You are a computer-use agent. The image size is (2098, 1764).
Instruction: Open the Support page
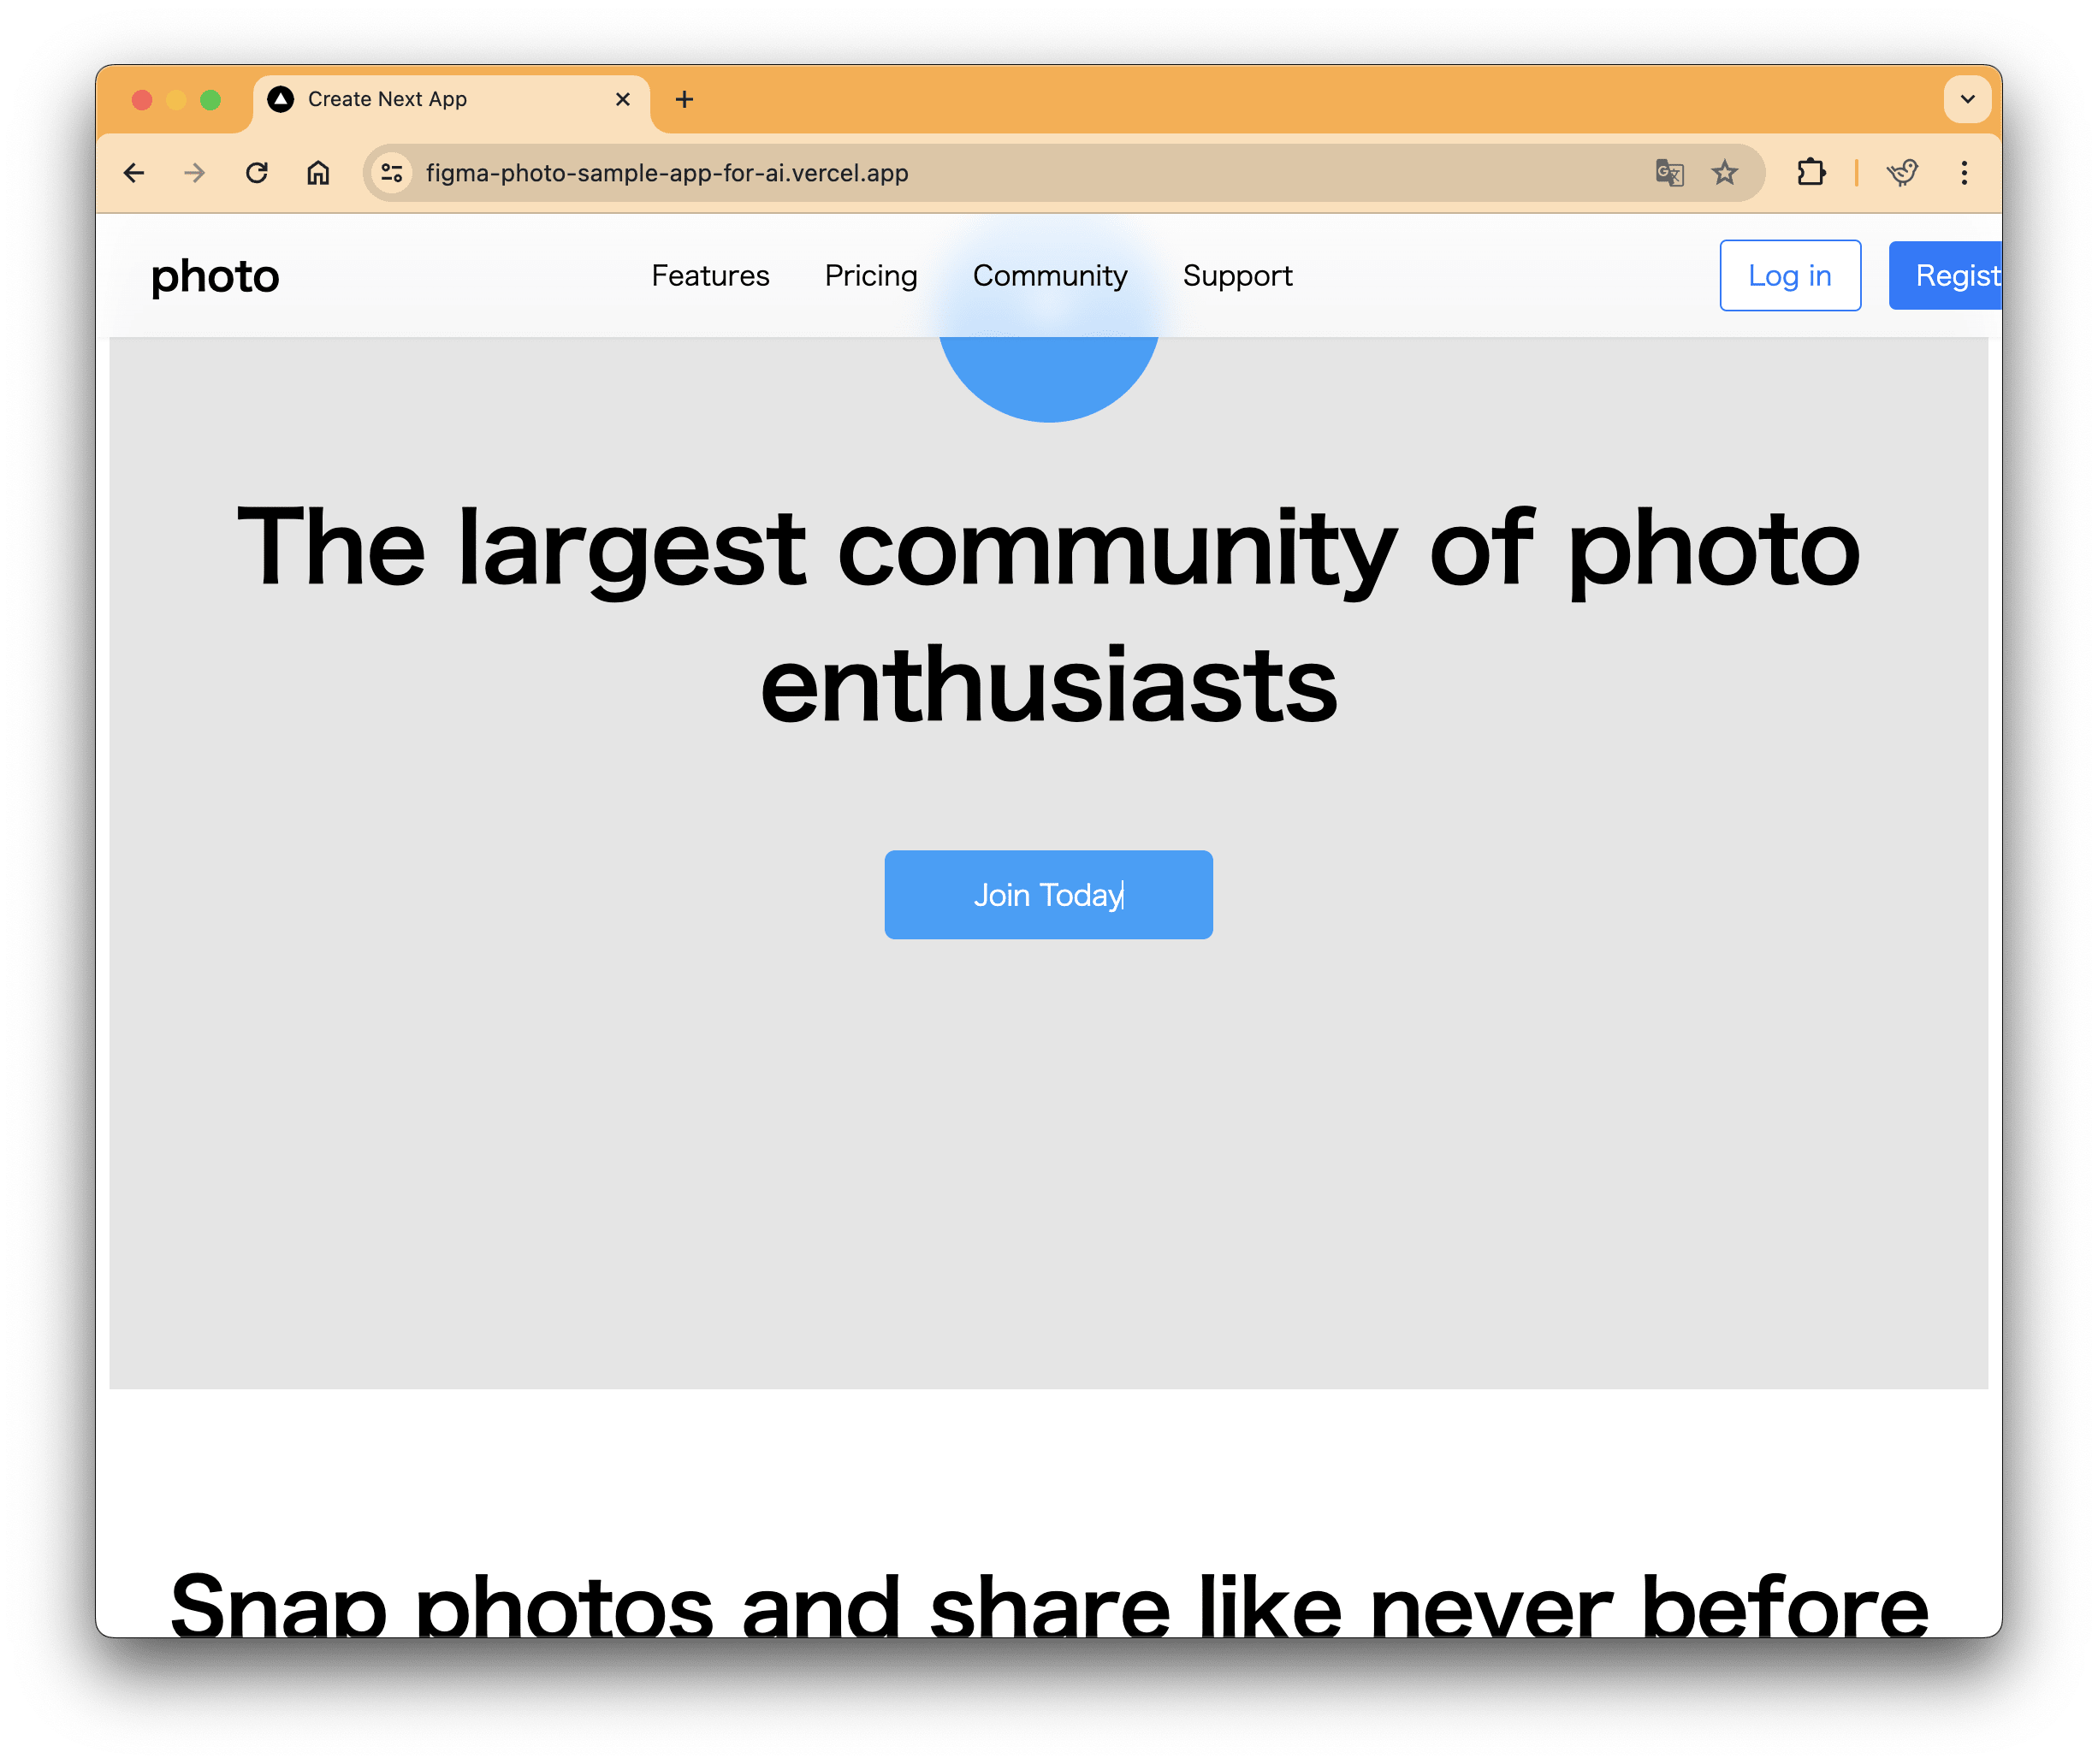(x=1238, y=275)
